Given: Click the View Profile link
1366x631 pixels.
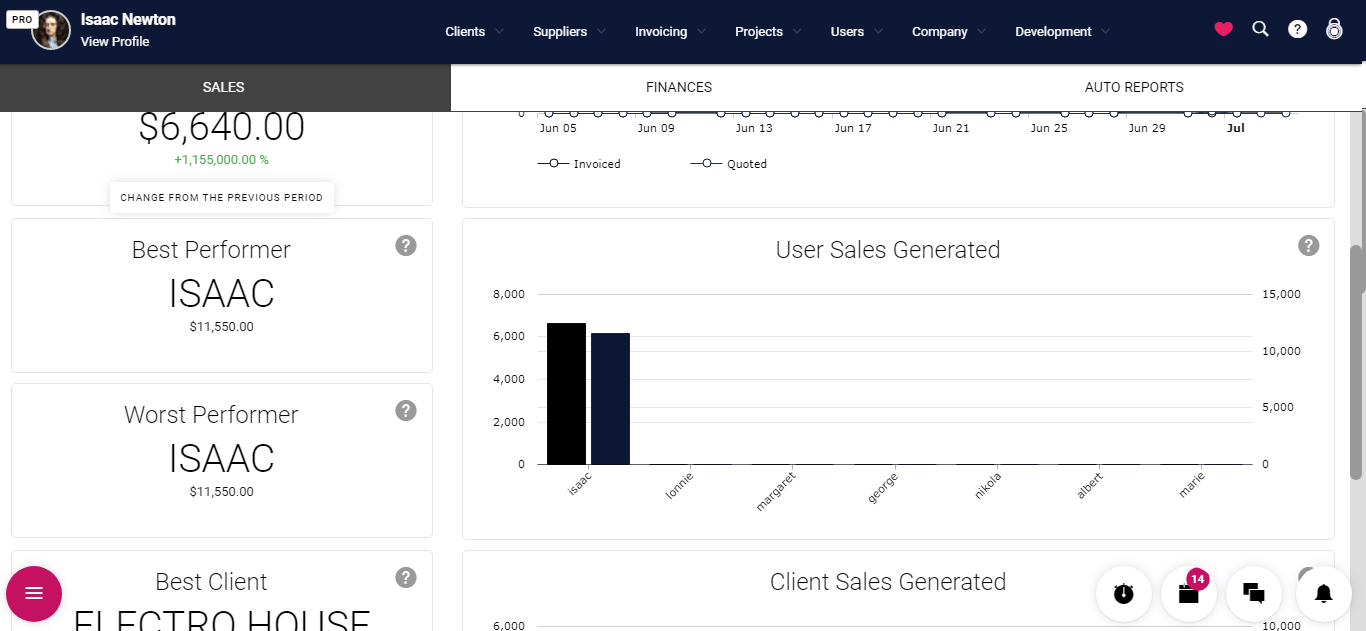Looking at the screenshot, I should [115, 42].
